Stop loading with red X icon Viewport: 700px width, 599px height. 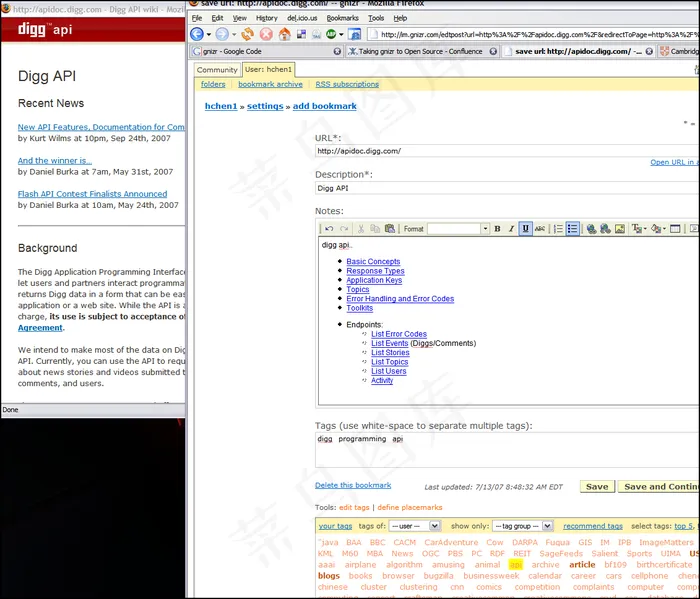click(266, 34)
